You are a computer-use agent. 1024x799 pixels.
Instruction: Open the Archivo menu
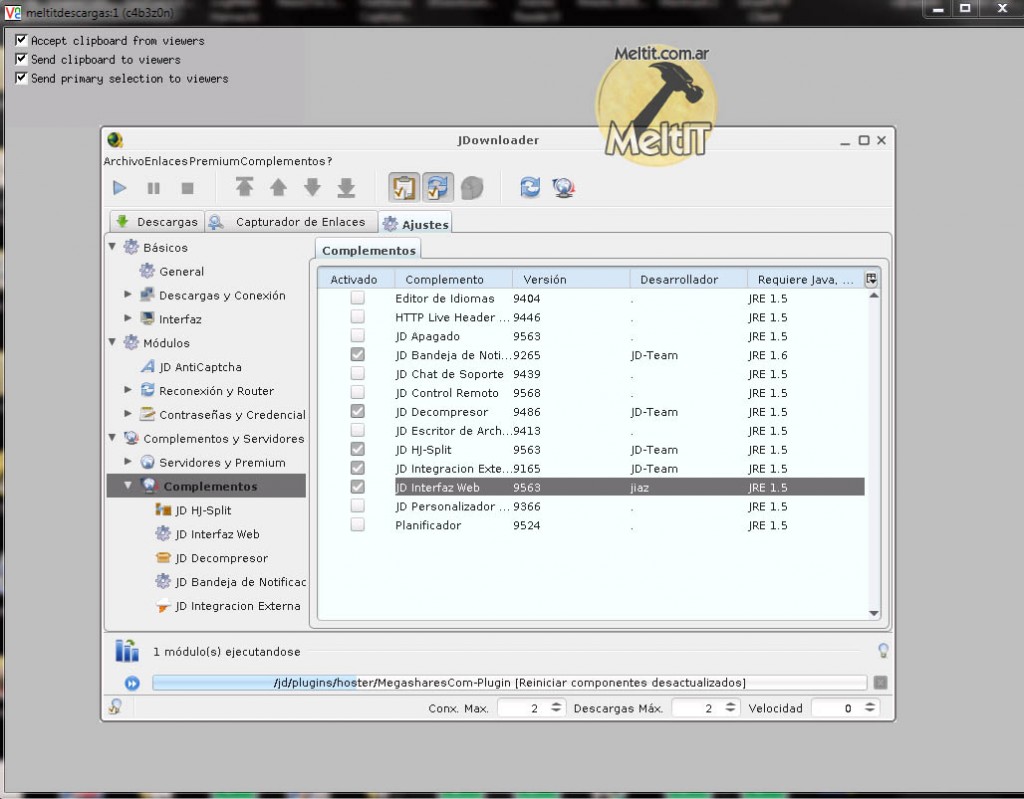124,161
